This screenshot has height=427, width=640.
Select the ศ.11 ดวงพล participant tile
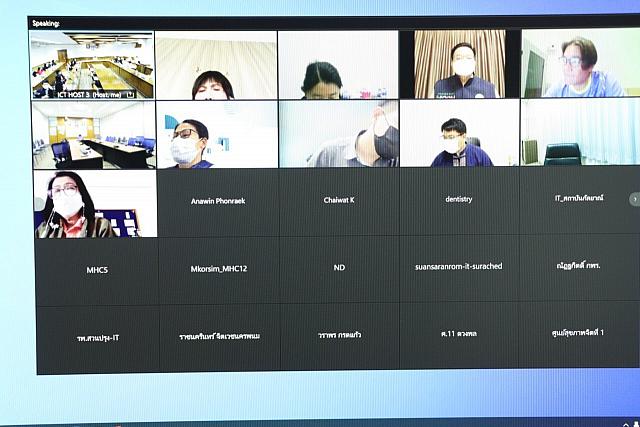point(459,335)
